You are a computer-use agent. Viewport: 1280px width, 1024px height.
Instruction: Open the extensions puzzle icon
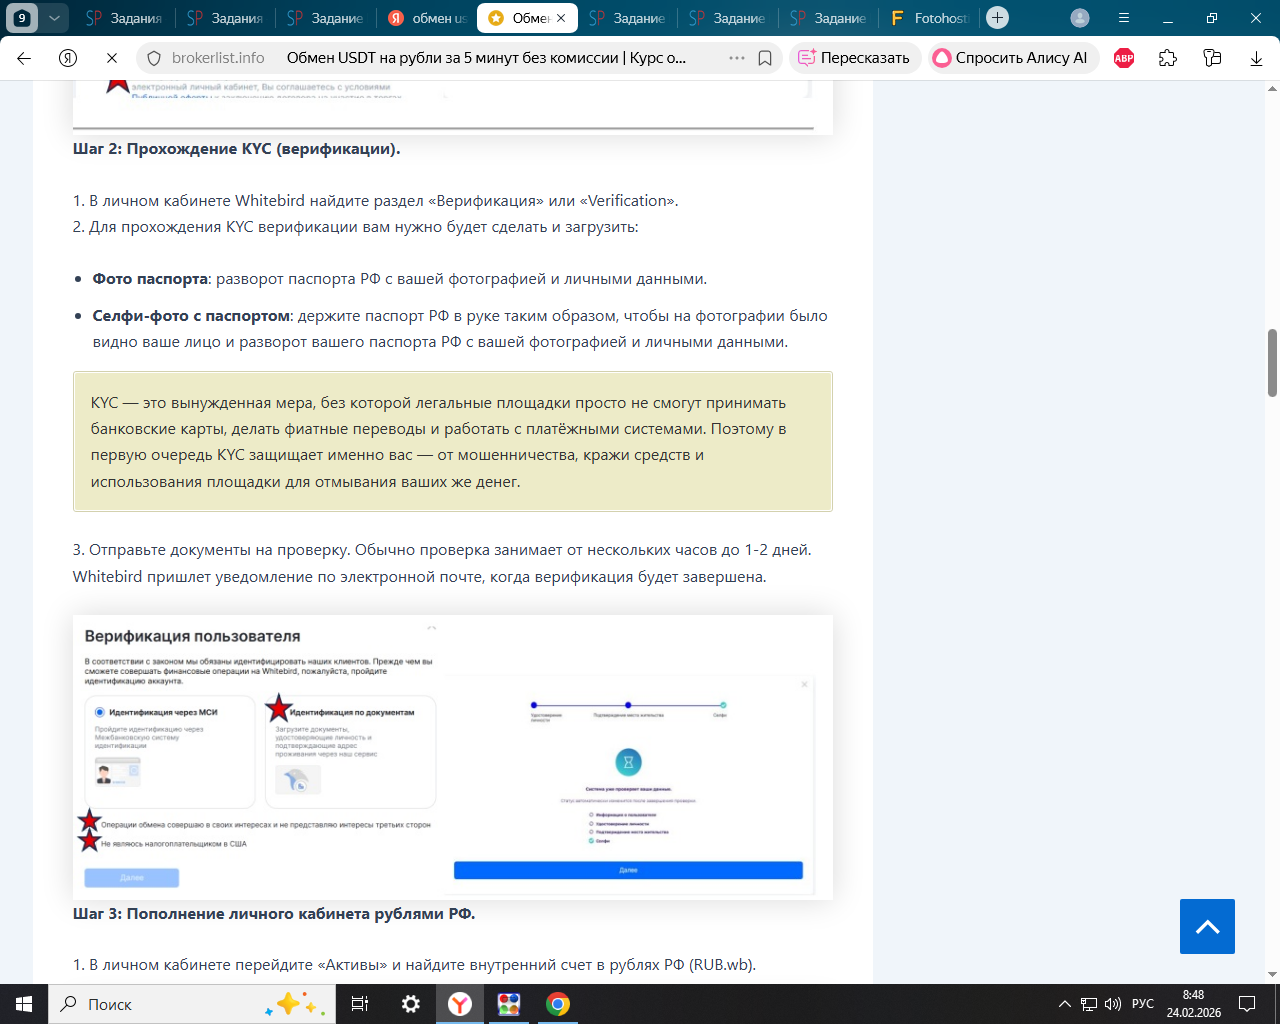tap(1168, 58)
